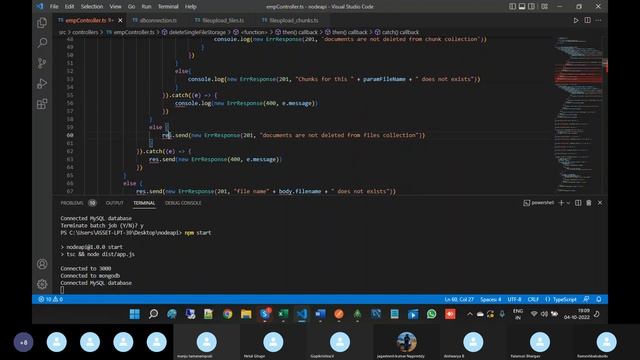Image resolution: width=640 pixels, height=360 pixels.
Task: Open Excel from taskbar
Action: tap(283, 314)
